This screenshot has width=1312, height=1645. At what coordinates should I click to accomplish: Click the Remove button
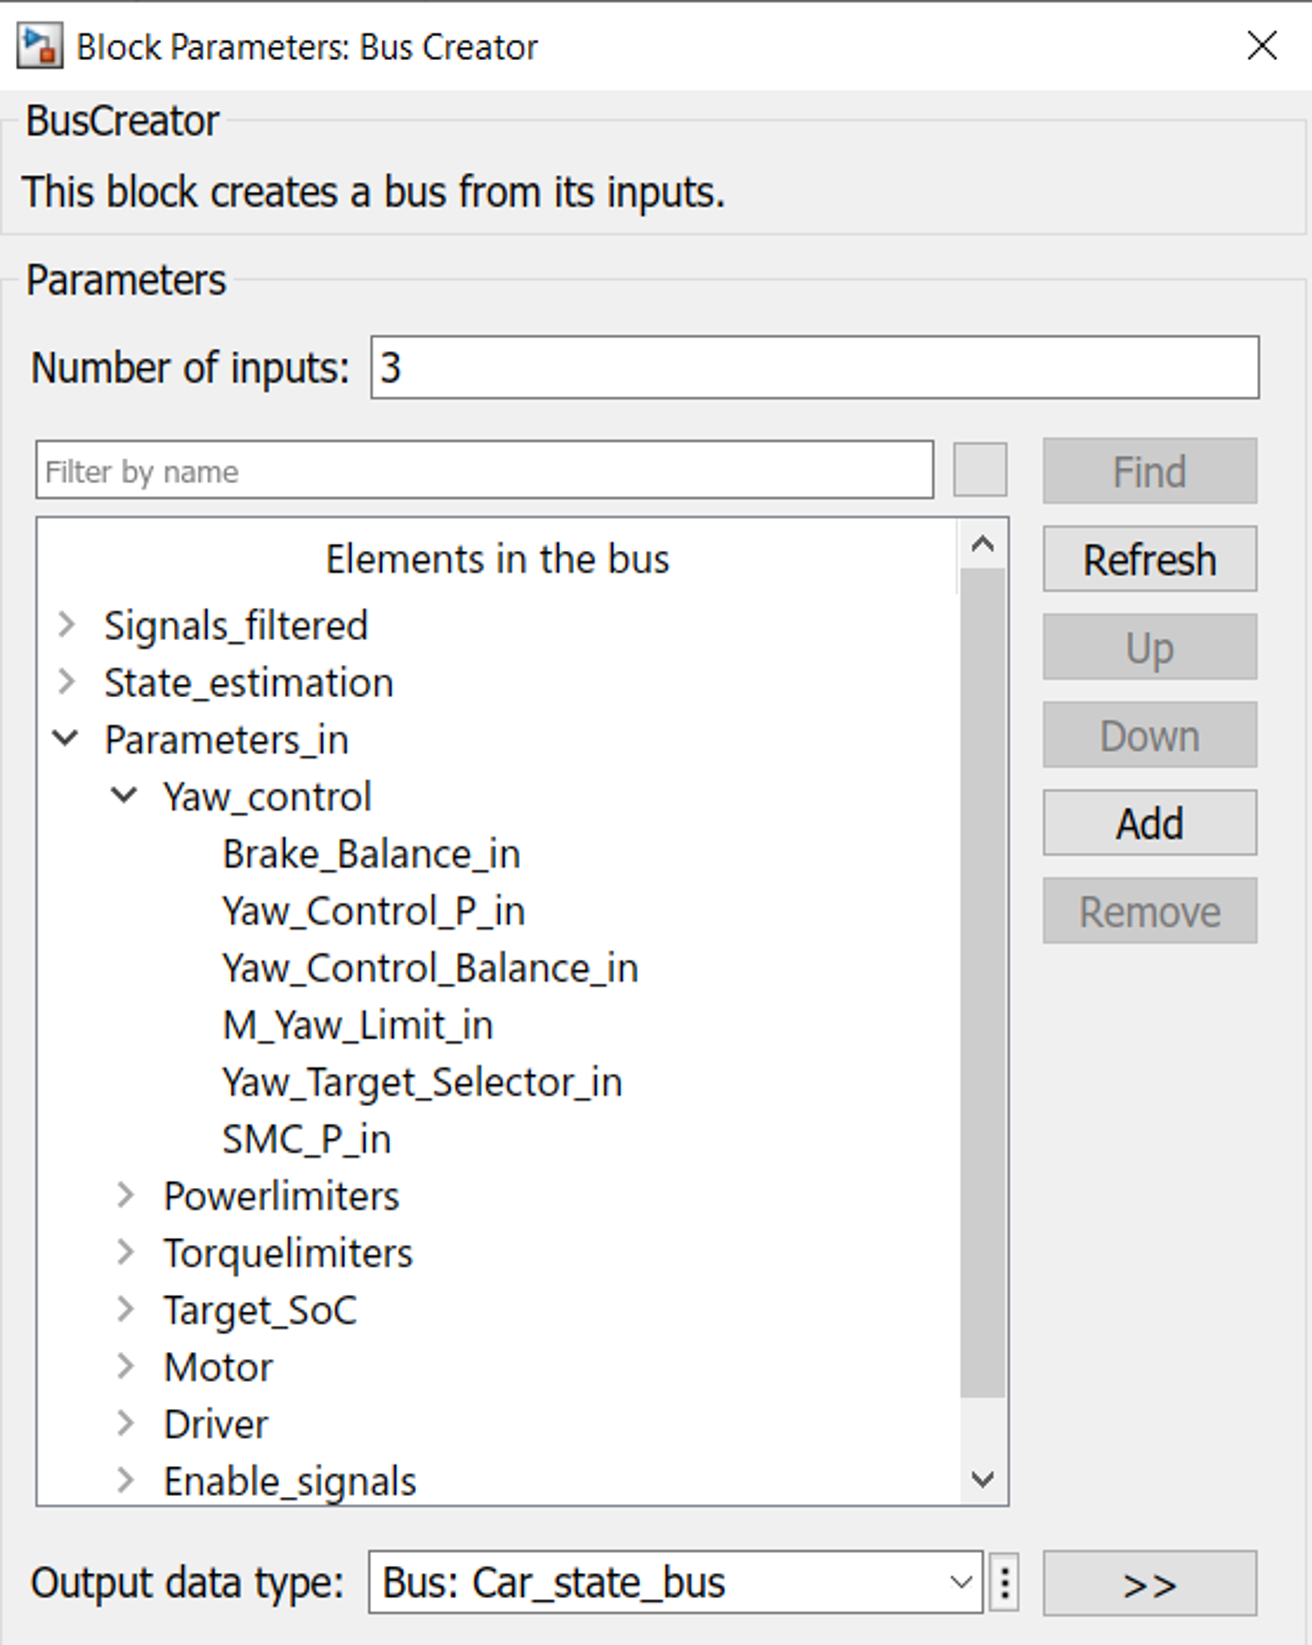tap(1150, 911)
